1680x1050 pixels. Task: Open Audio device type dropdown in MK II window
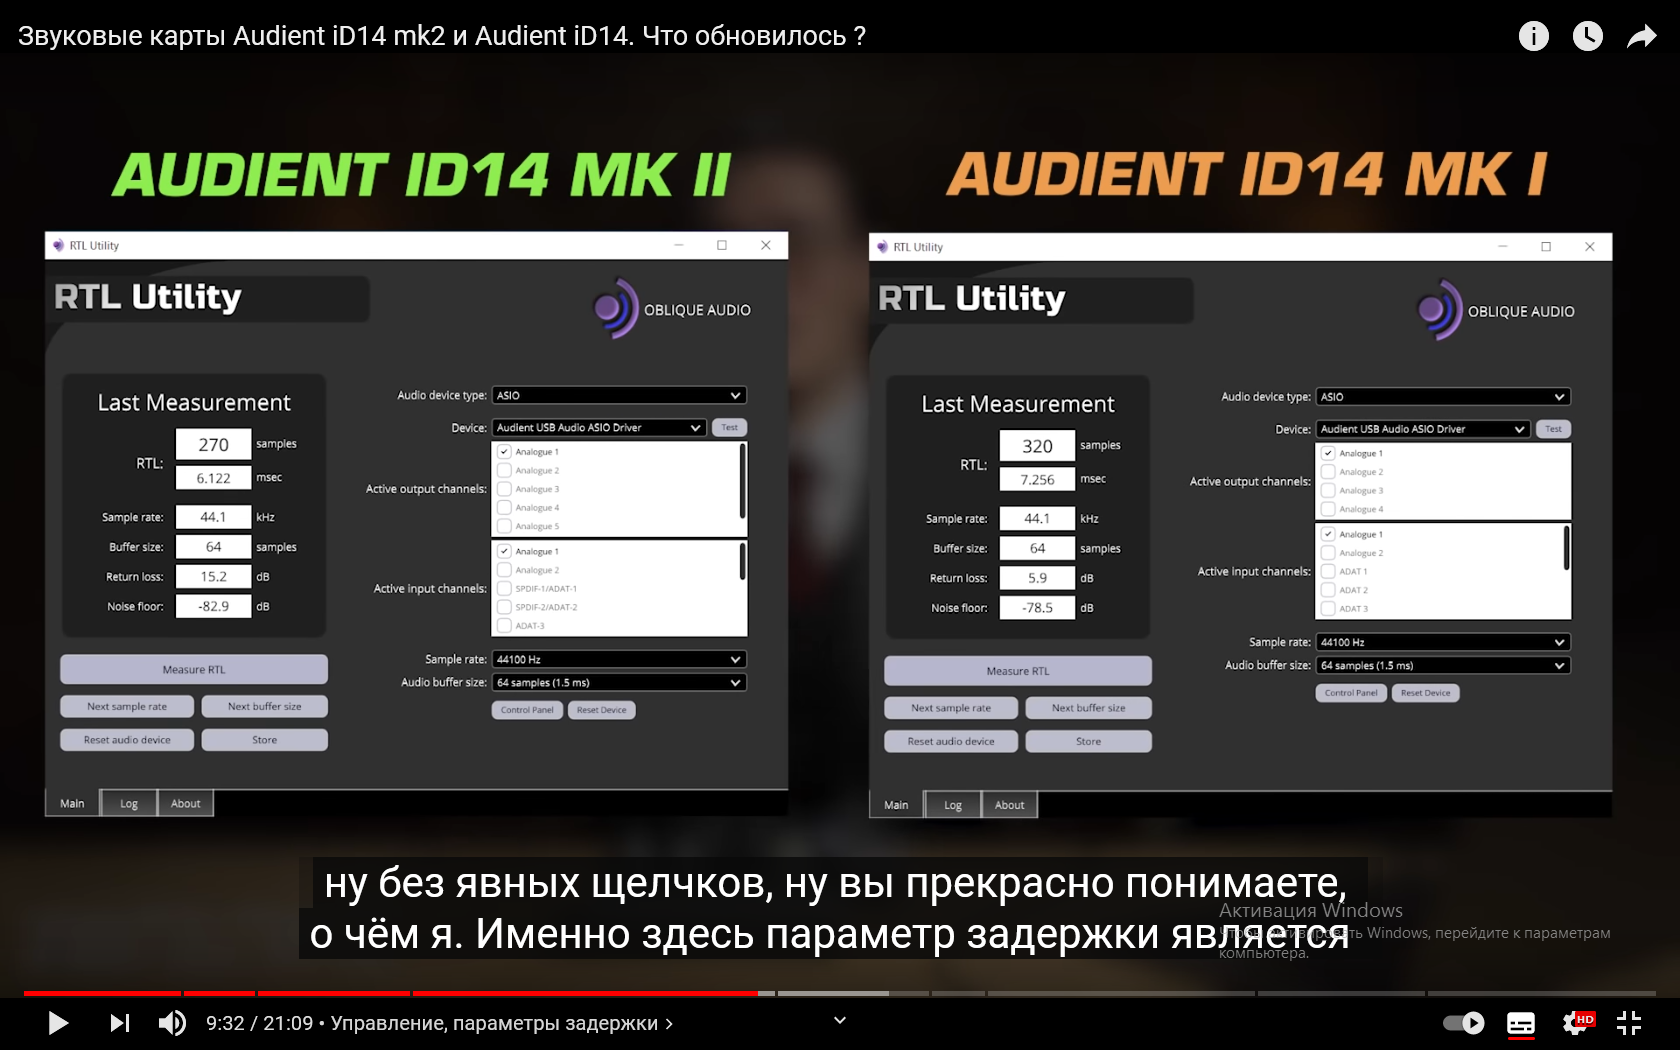pyautogui.click(x=619, y=395)
